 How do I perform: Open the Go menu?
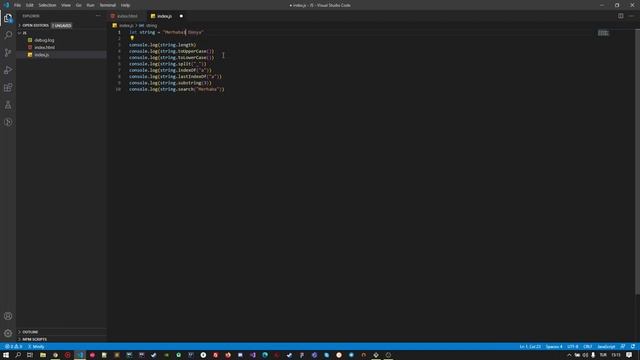78,5
